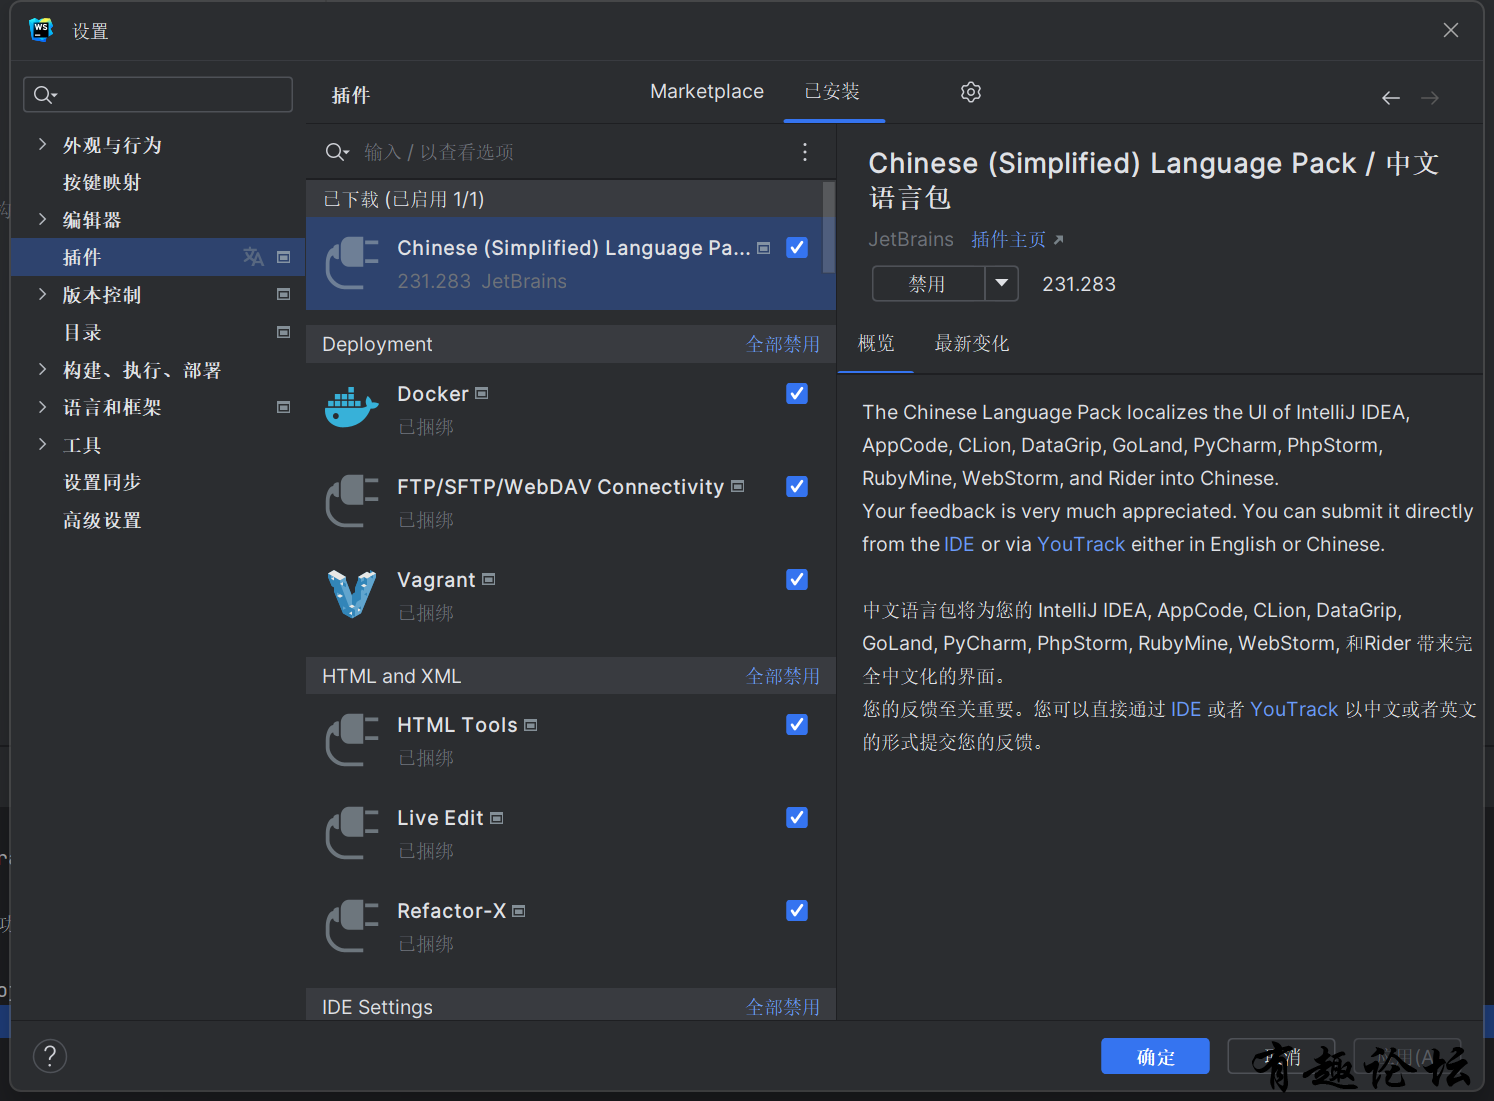Click the plugin search magnifier icon
This screenshot has height=1101, width=1494.
click(337, 152)
